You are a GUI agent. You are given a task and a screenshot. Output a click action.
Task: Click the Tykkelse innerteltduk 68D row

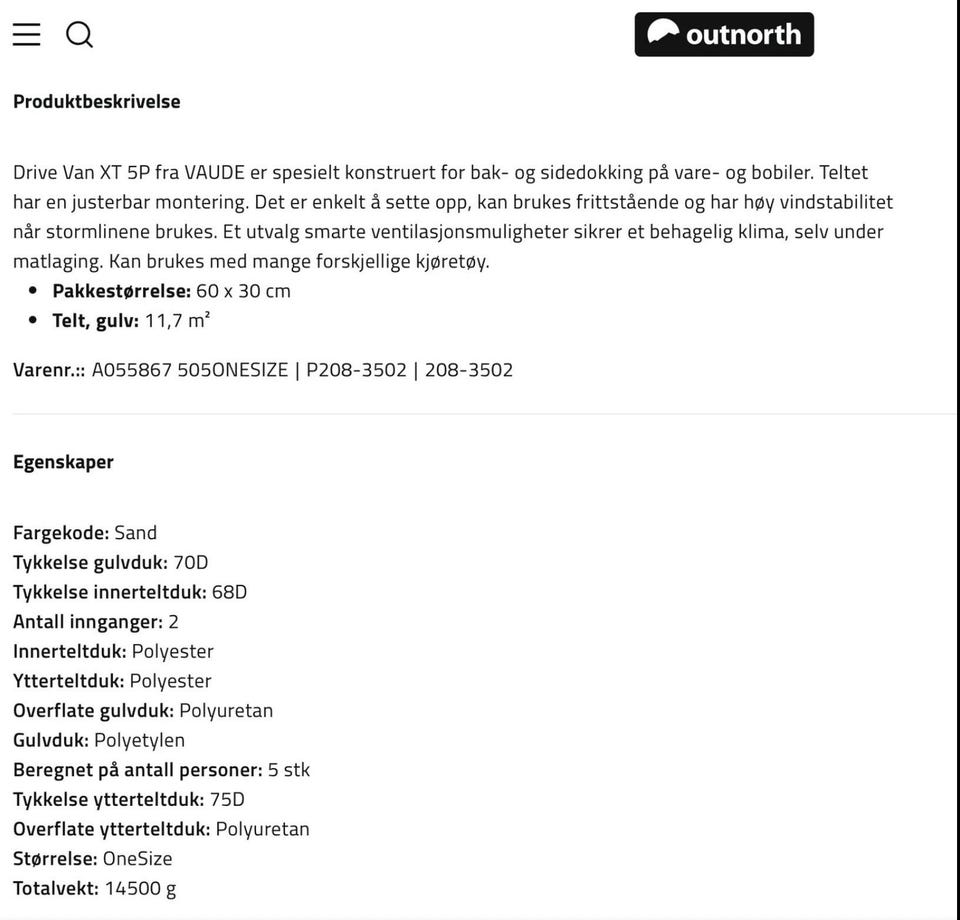[x=130, y=592]
